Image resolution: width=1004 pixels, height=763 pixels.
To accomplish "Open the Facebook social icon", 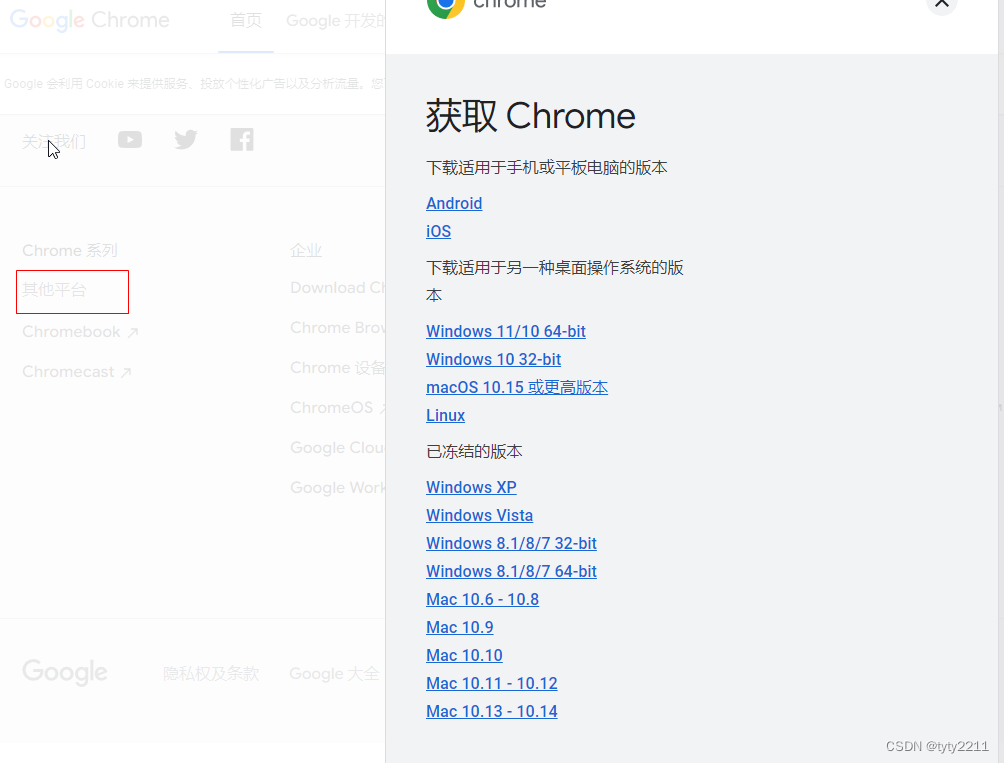I will pos(242,140).
